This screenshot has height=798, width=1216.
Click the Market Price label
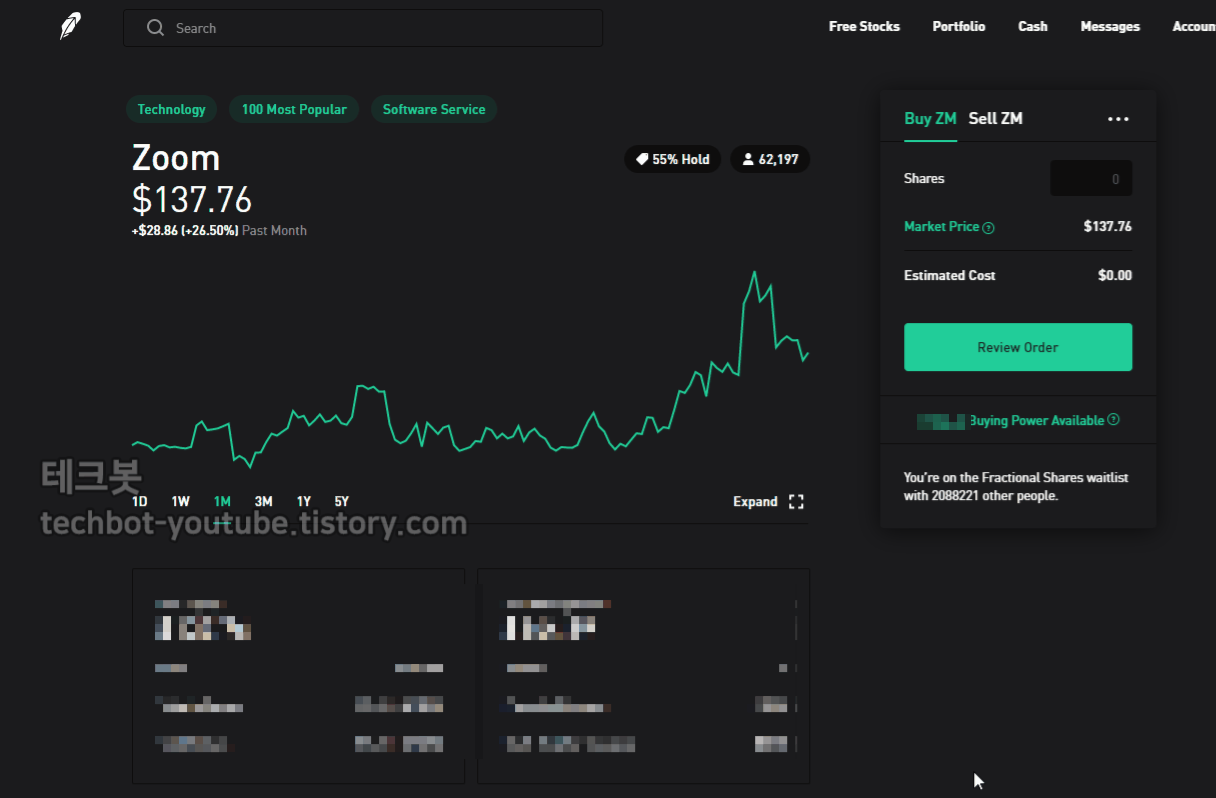(941, 227)
